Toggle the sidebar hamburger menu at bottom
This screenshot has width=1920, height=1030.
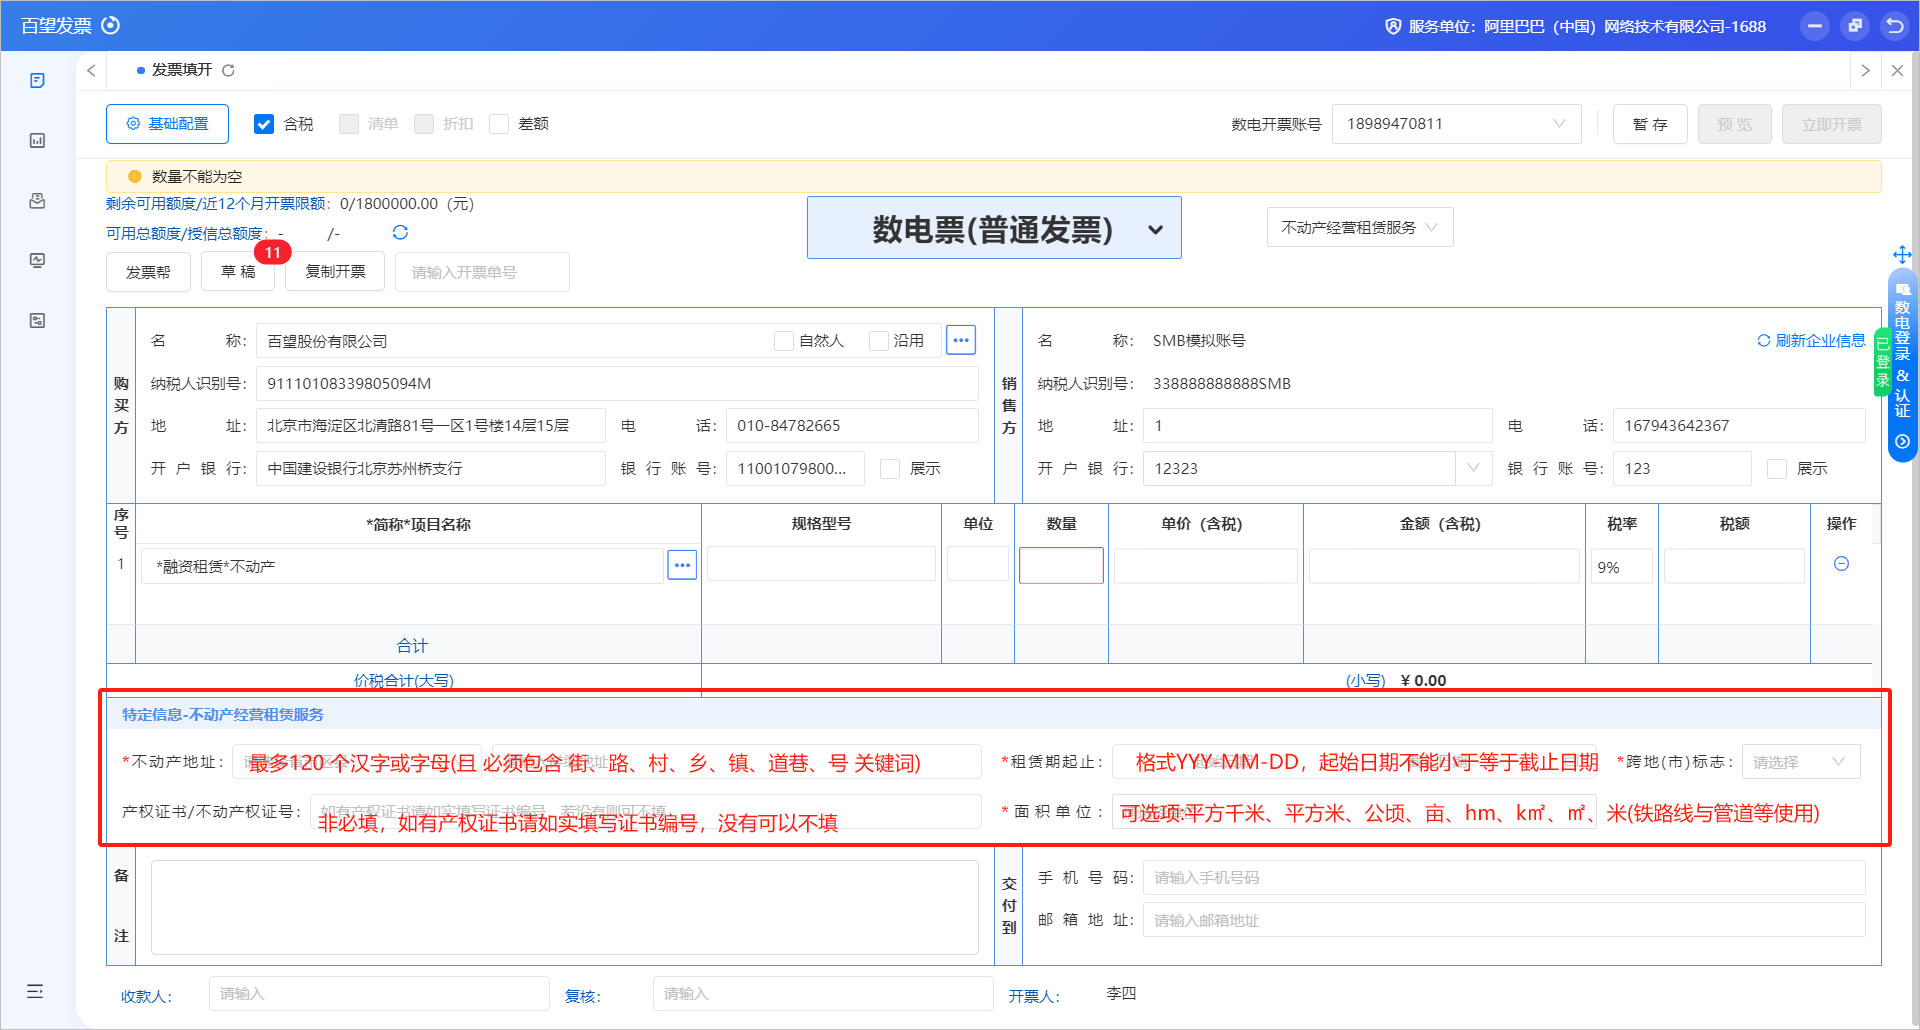coord(35,991)
